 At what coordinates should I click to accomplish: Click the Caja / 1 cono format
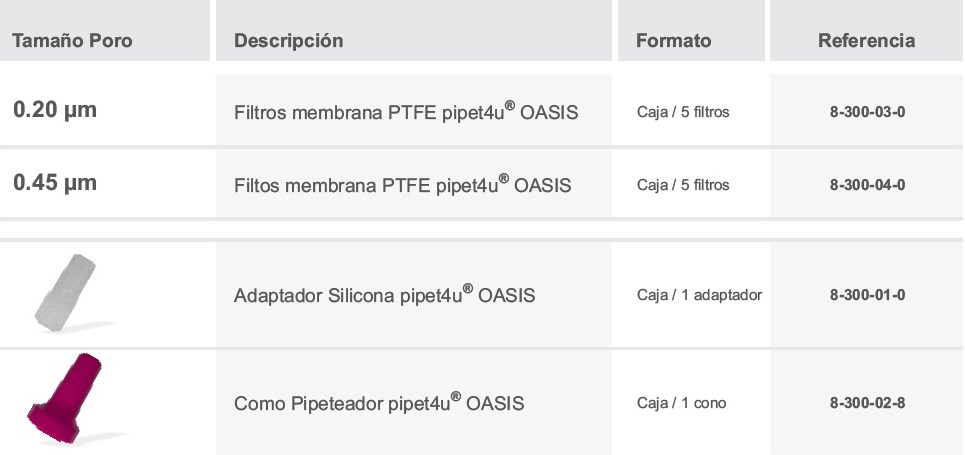pos(681,404)
